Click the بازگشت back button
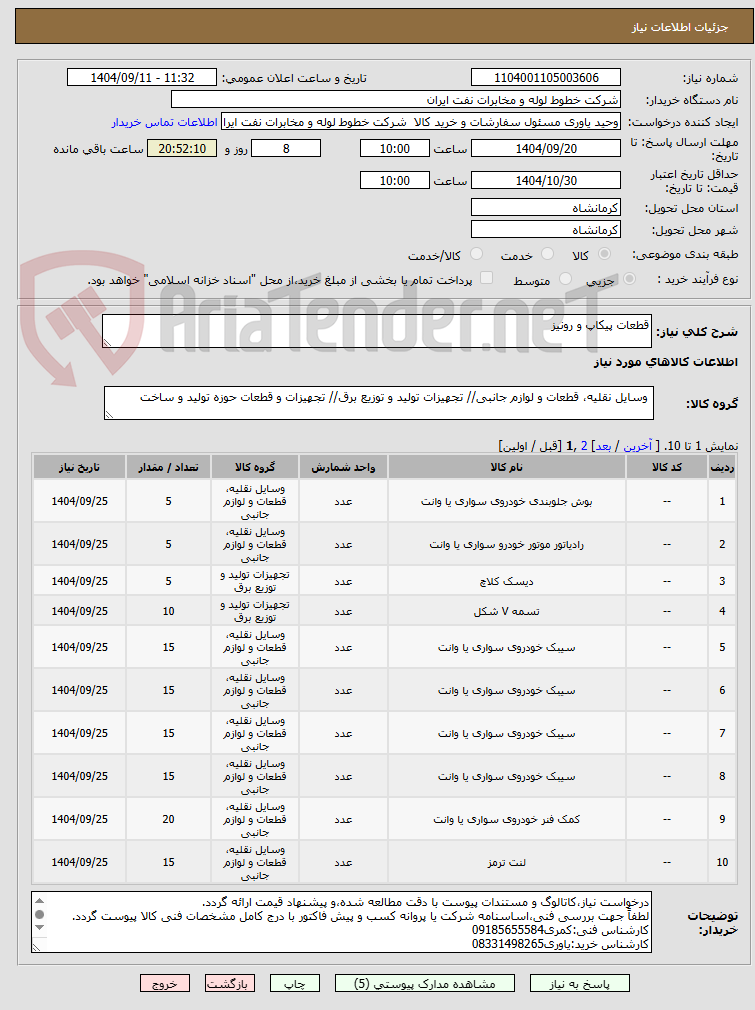This screenshot has width=755, height=1010. 230,983
